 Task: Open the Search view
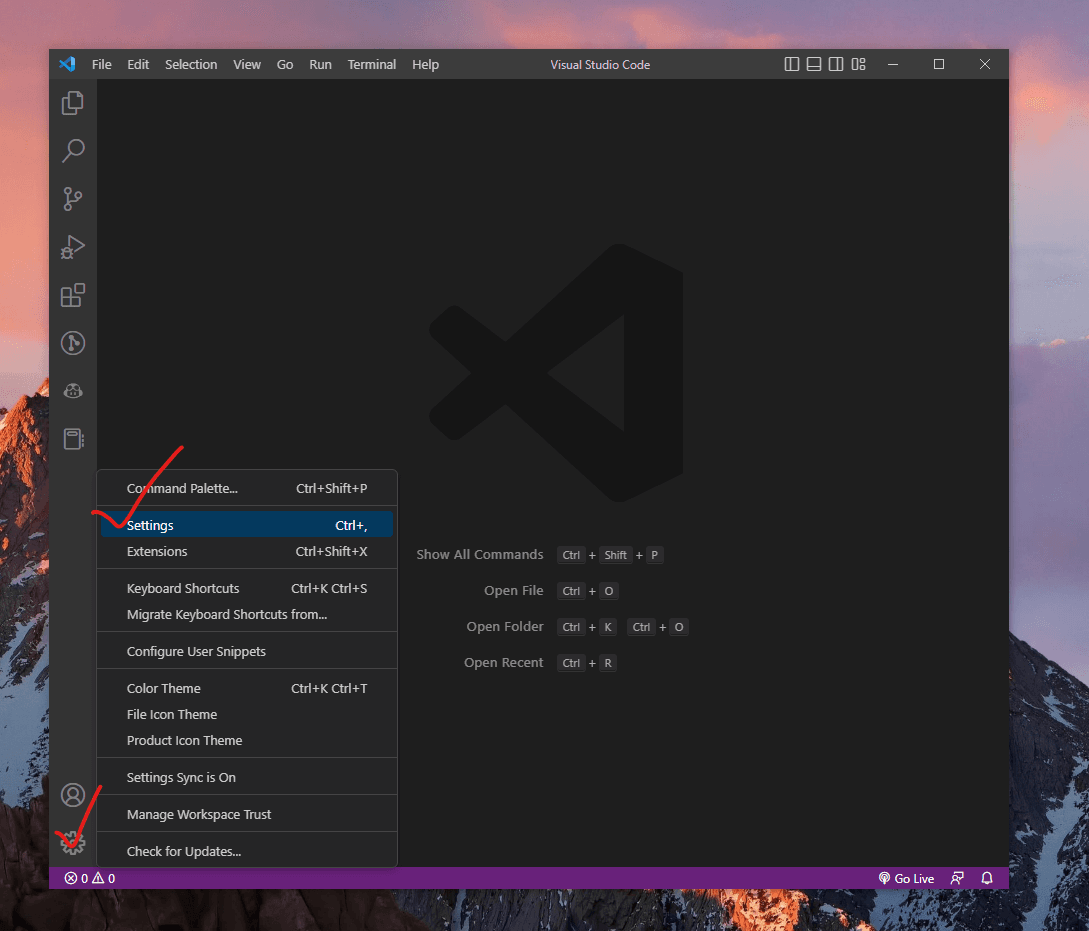(73, 151)
